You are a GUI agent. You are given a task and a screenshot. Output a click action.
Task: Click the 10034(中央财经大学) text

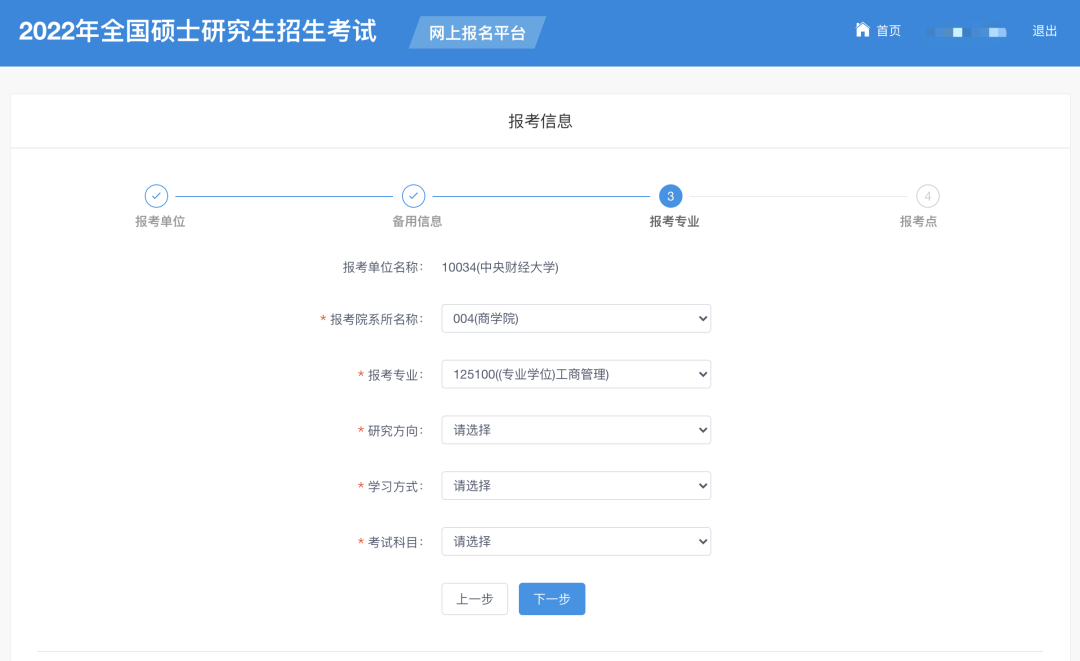coord(500,267)
